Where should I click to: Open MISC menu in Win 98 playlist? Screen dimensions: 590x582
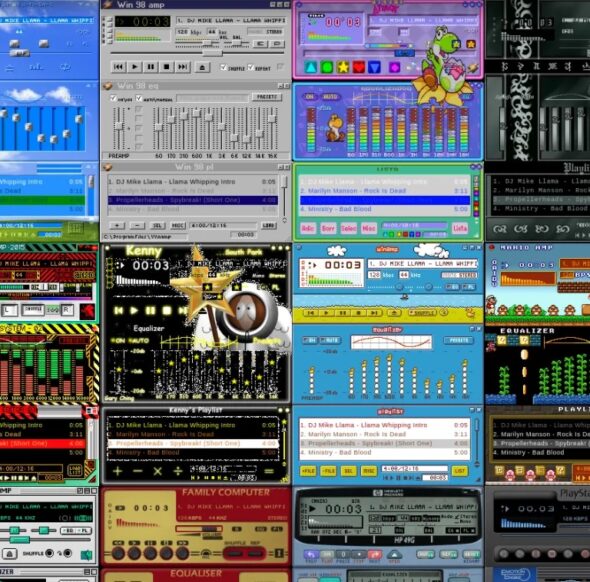(177, 225)
